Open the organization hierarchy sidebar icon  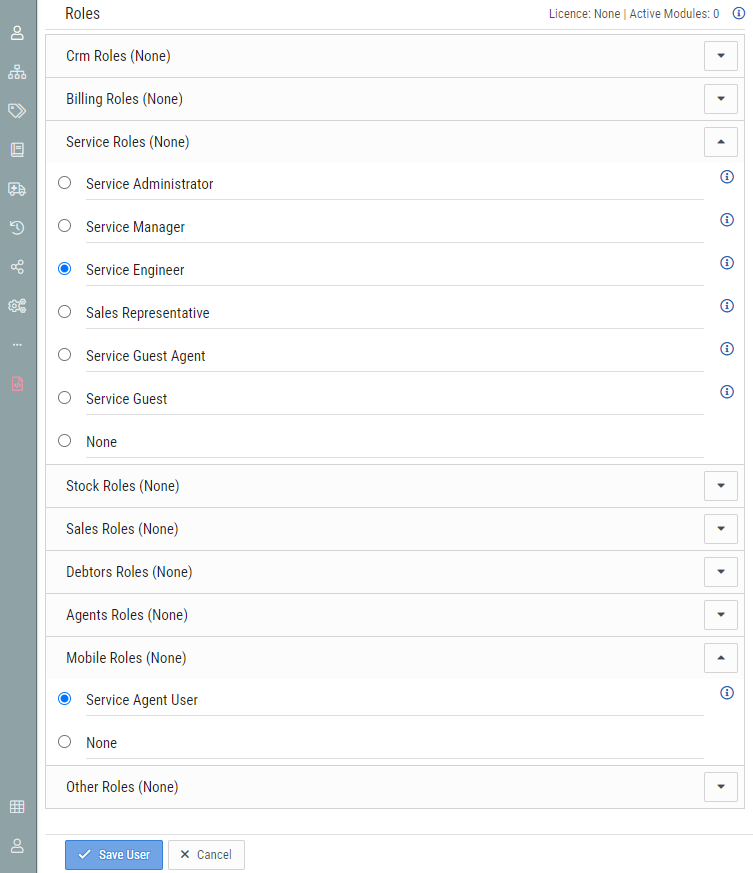point(17,72)
